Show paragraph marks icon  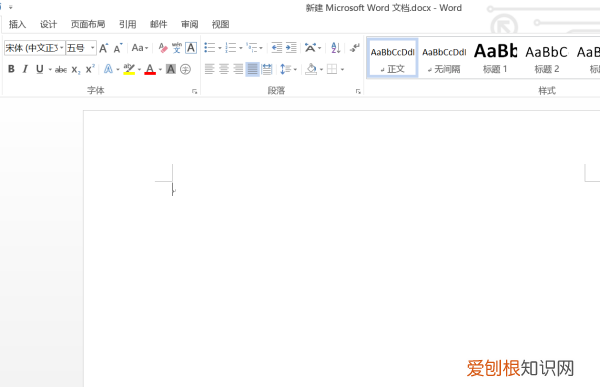[355, 48]
